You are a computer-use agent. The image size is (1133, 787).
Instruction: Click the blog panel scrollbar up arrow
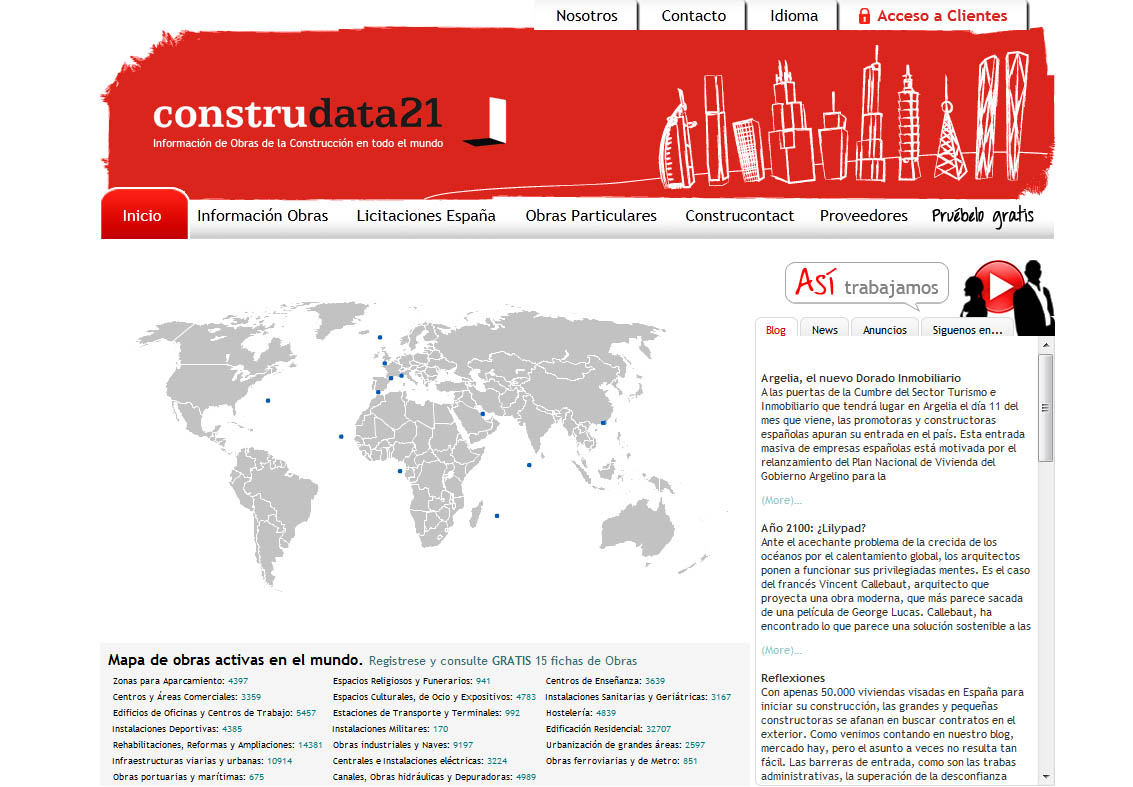click(1046, 345)
